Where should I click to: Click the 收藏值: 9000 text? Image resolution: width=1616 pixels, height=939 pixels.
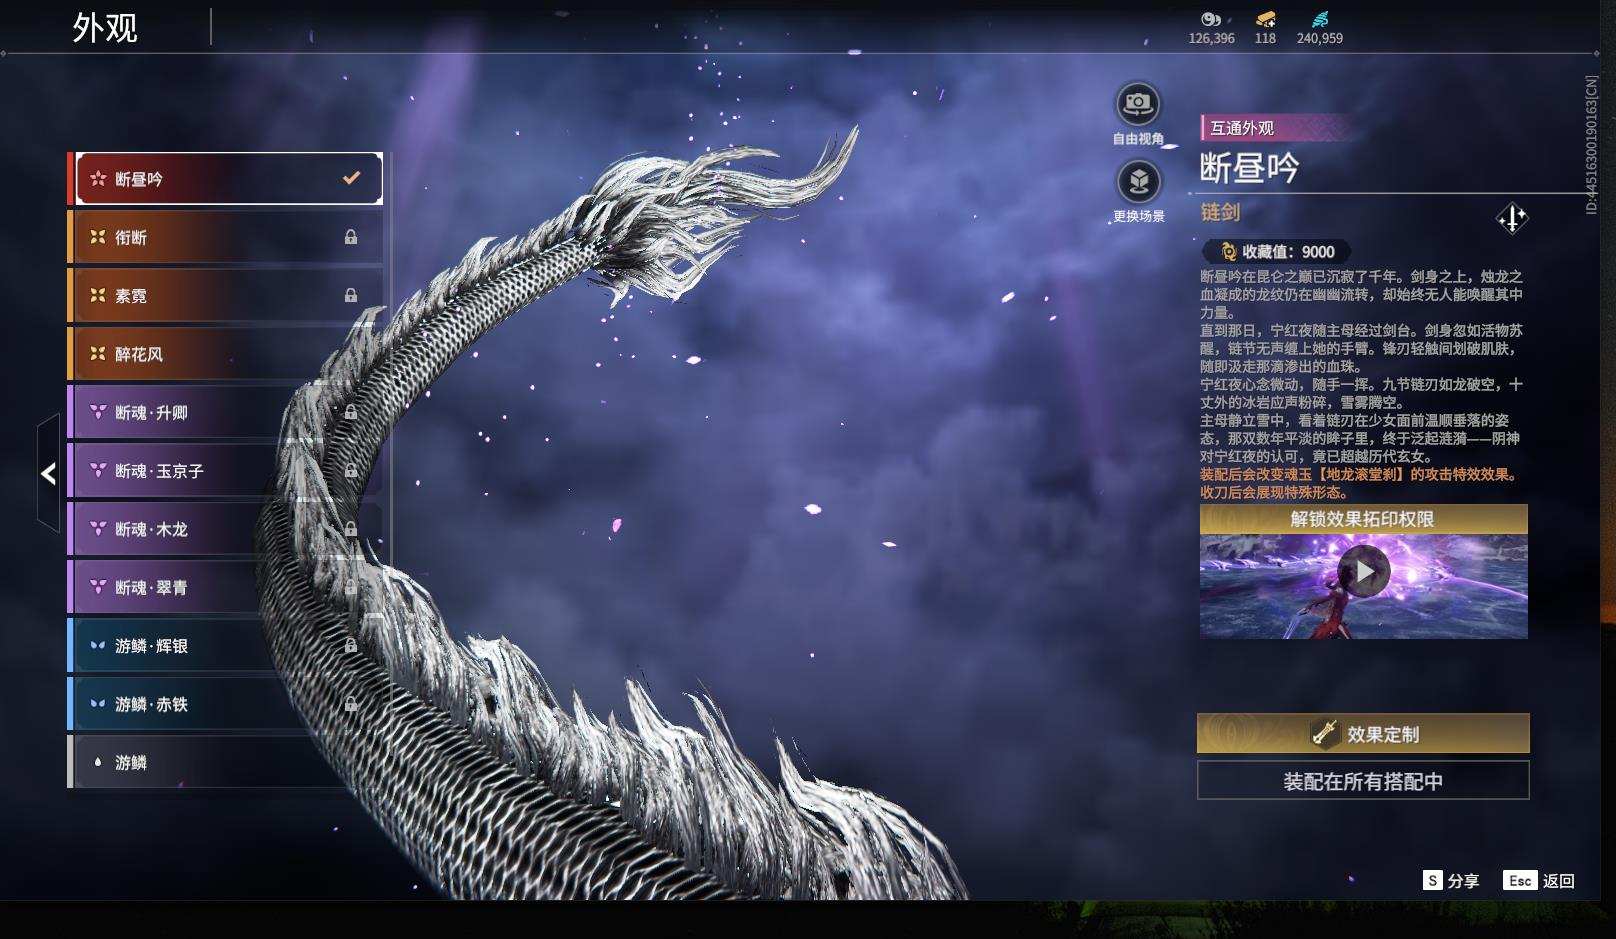pyautogui.click(x=1288, y=252)
